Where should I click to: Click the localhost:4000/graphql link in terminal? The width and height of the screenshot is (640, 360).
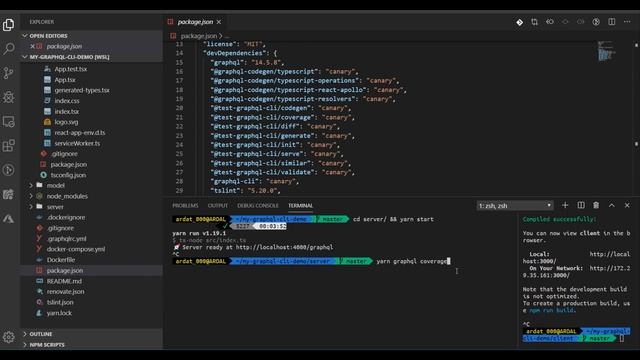pyautogui.click(x=284, y=247)
